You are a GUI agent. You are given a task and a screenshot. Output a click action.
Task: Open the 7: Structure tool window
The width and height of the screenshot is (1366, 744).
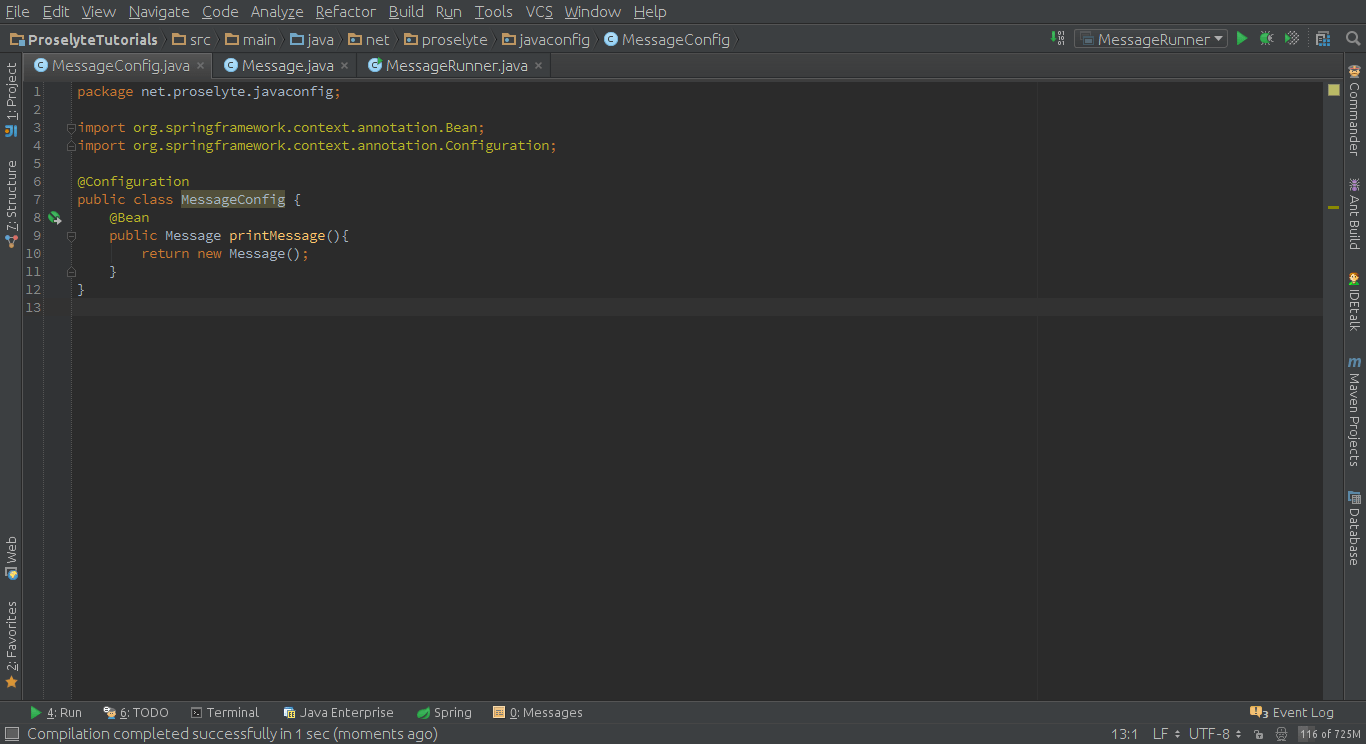click(x=11, y=204)
